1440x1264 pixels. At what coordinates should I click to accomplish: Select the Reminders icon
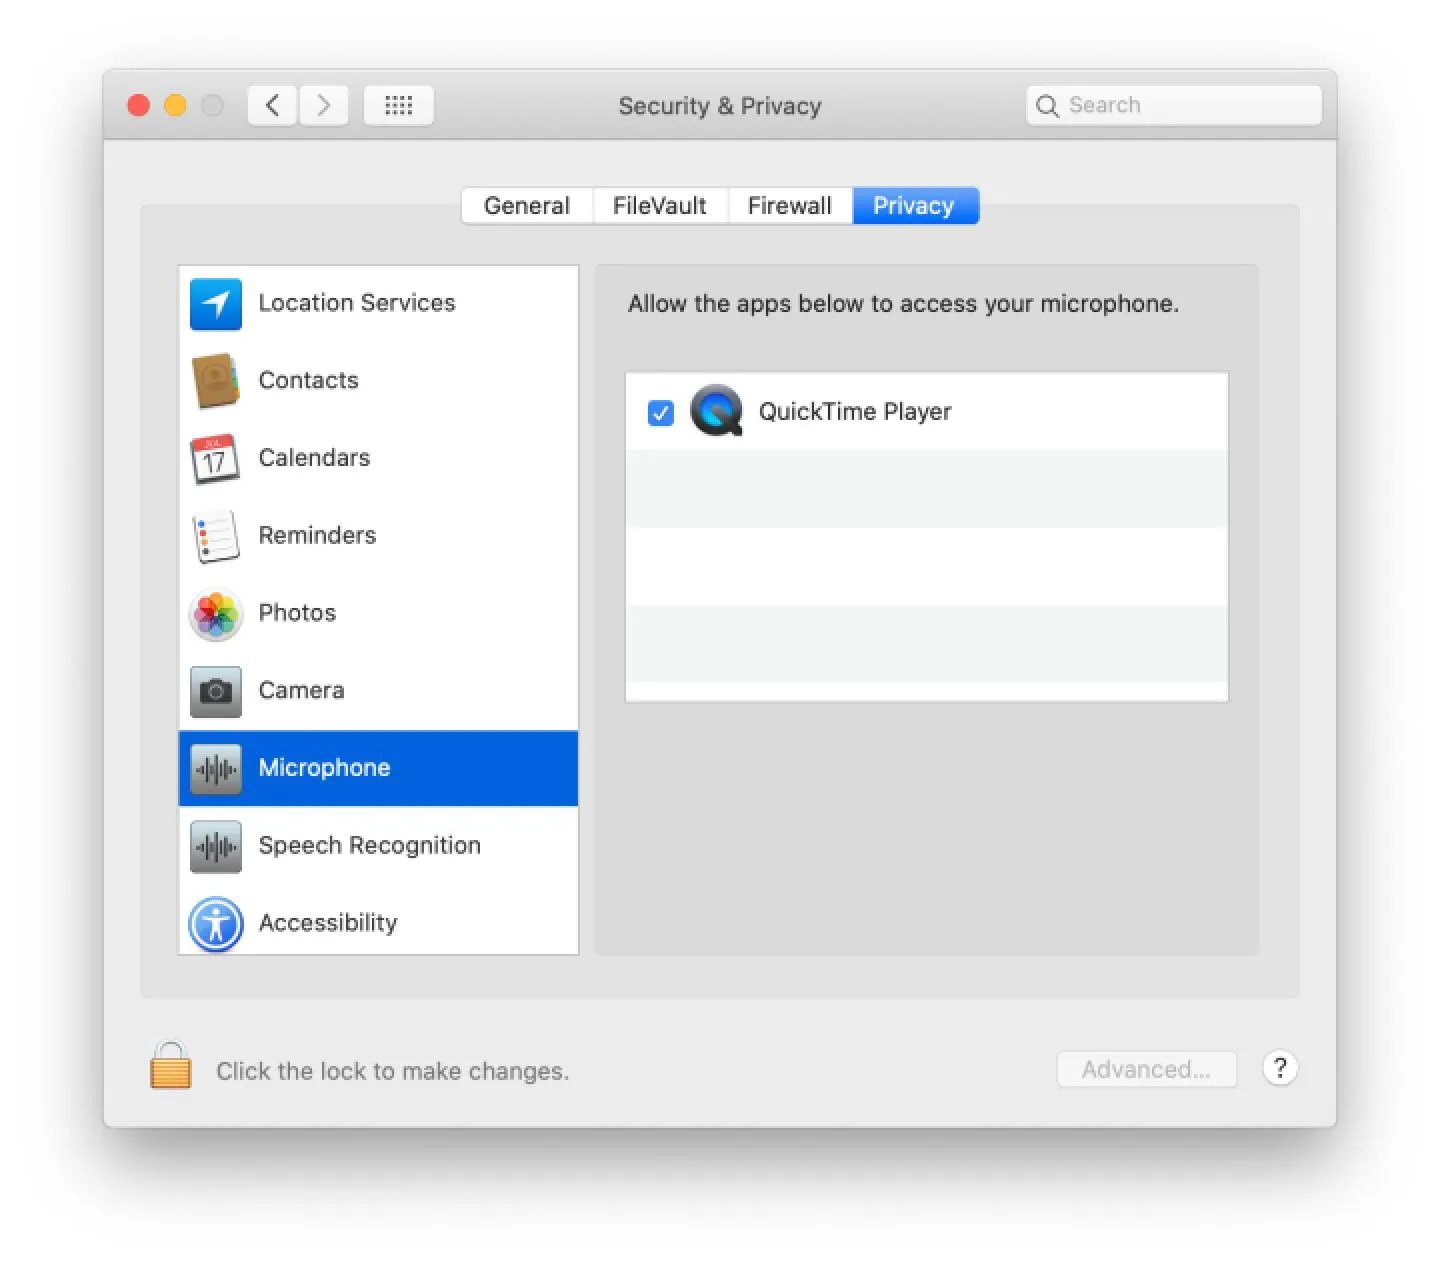(215, 536)
